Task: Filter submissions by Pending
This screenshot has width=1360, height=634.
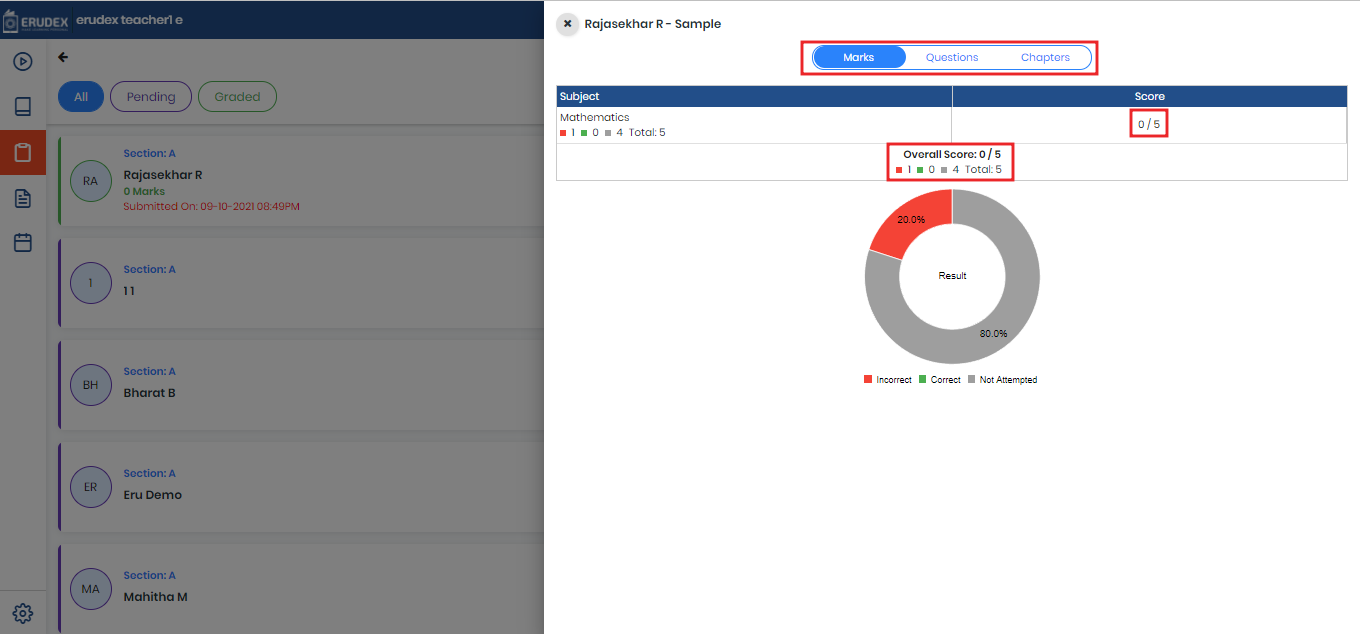Action: [x=150, y=97]
